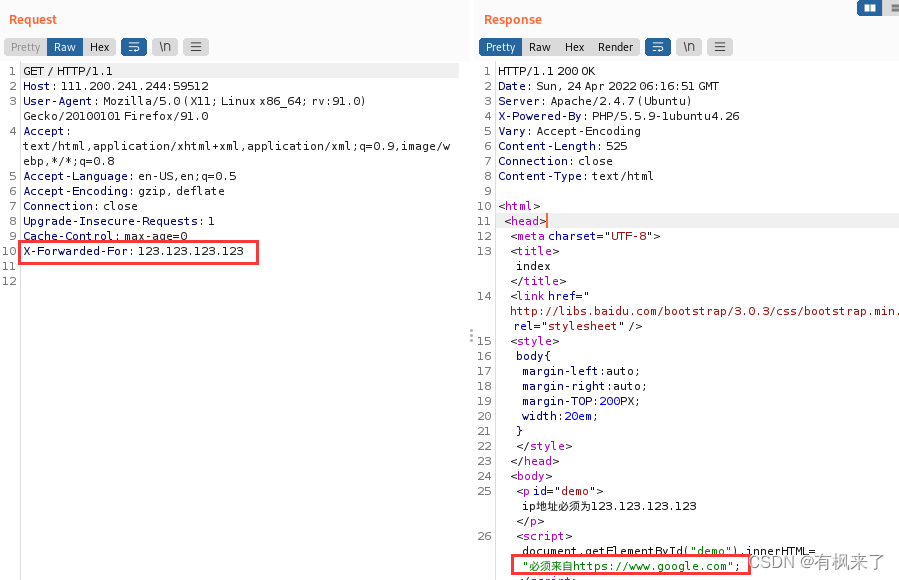Click Server: Apache/2.4.7 header
The image size is (899, 580).
(x=595, y=101)
